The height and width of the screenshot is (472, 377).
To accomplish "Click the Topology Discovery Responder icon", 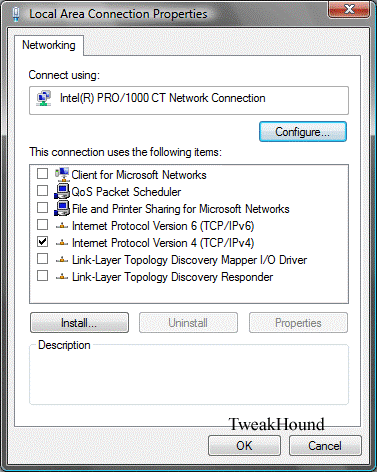I will (62, 277).
